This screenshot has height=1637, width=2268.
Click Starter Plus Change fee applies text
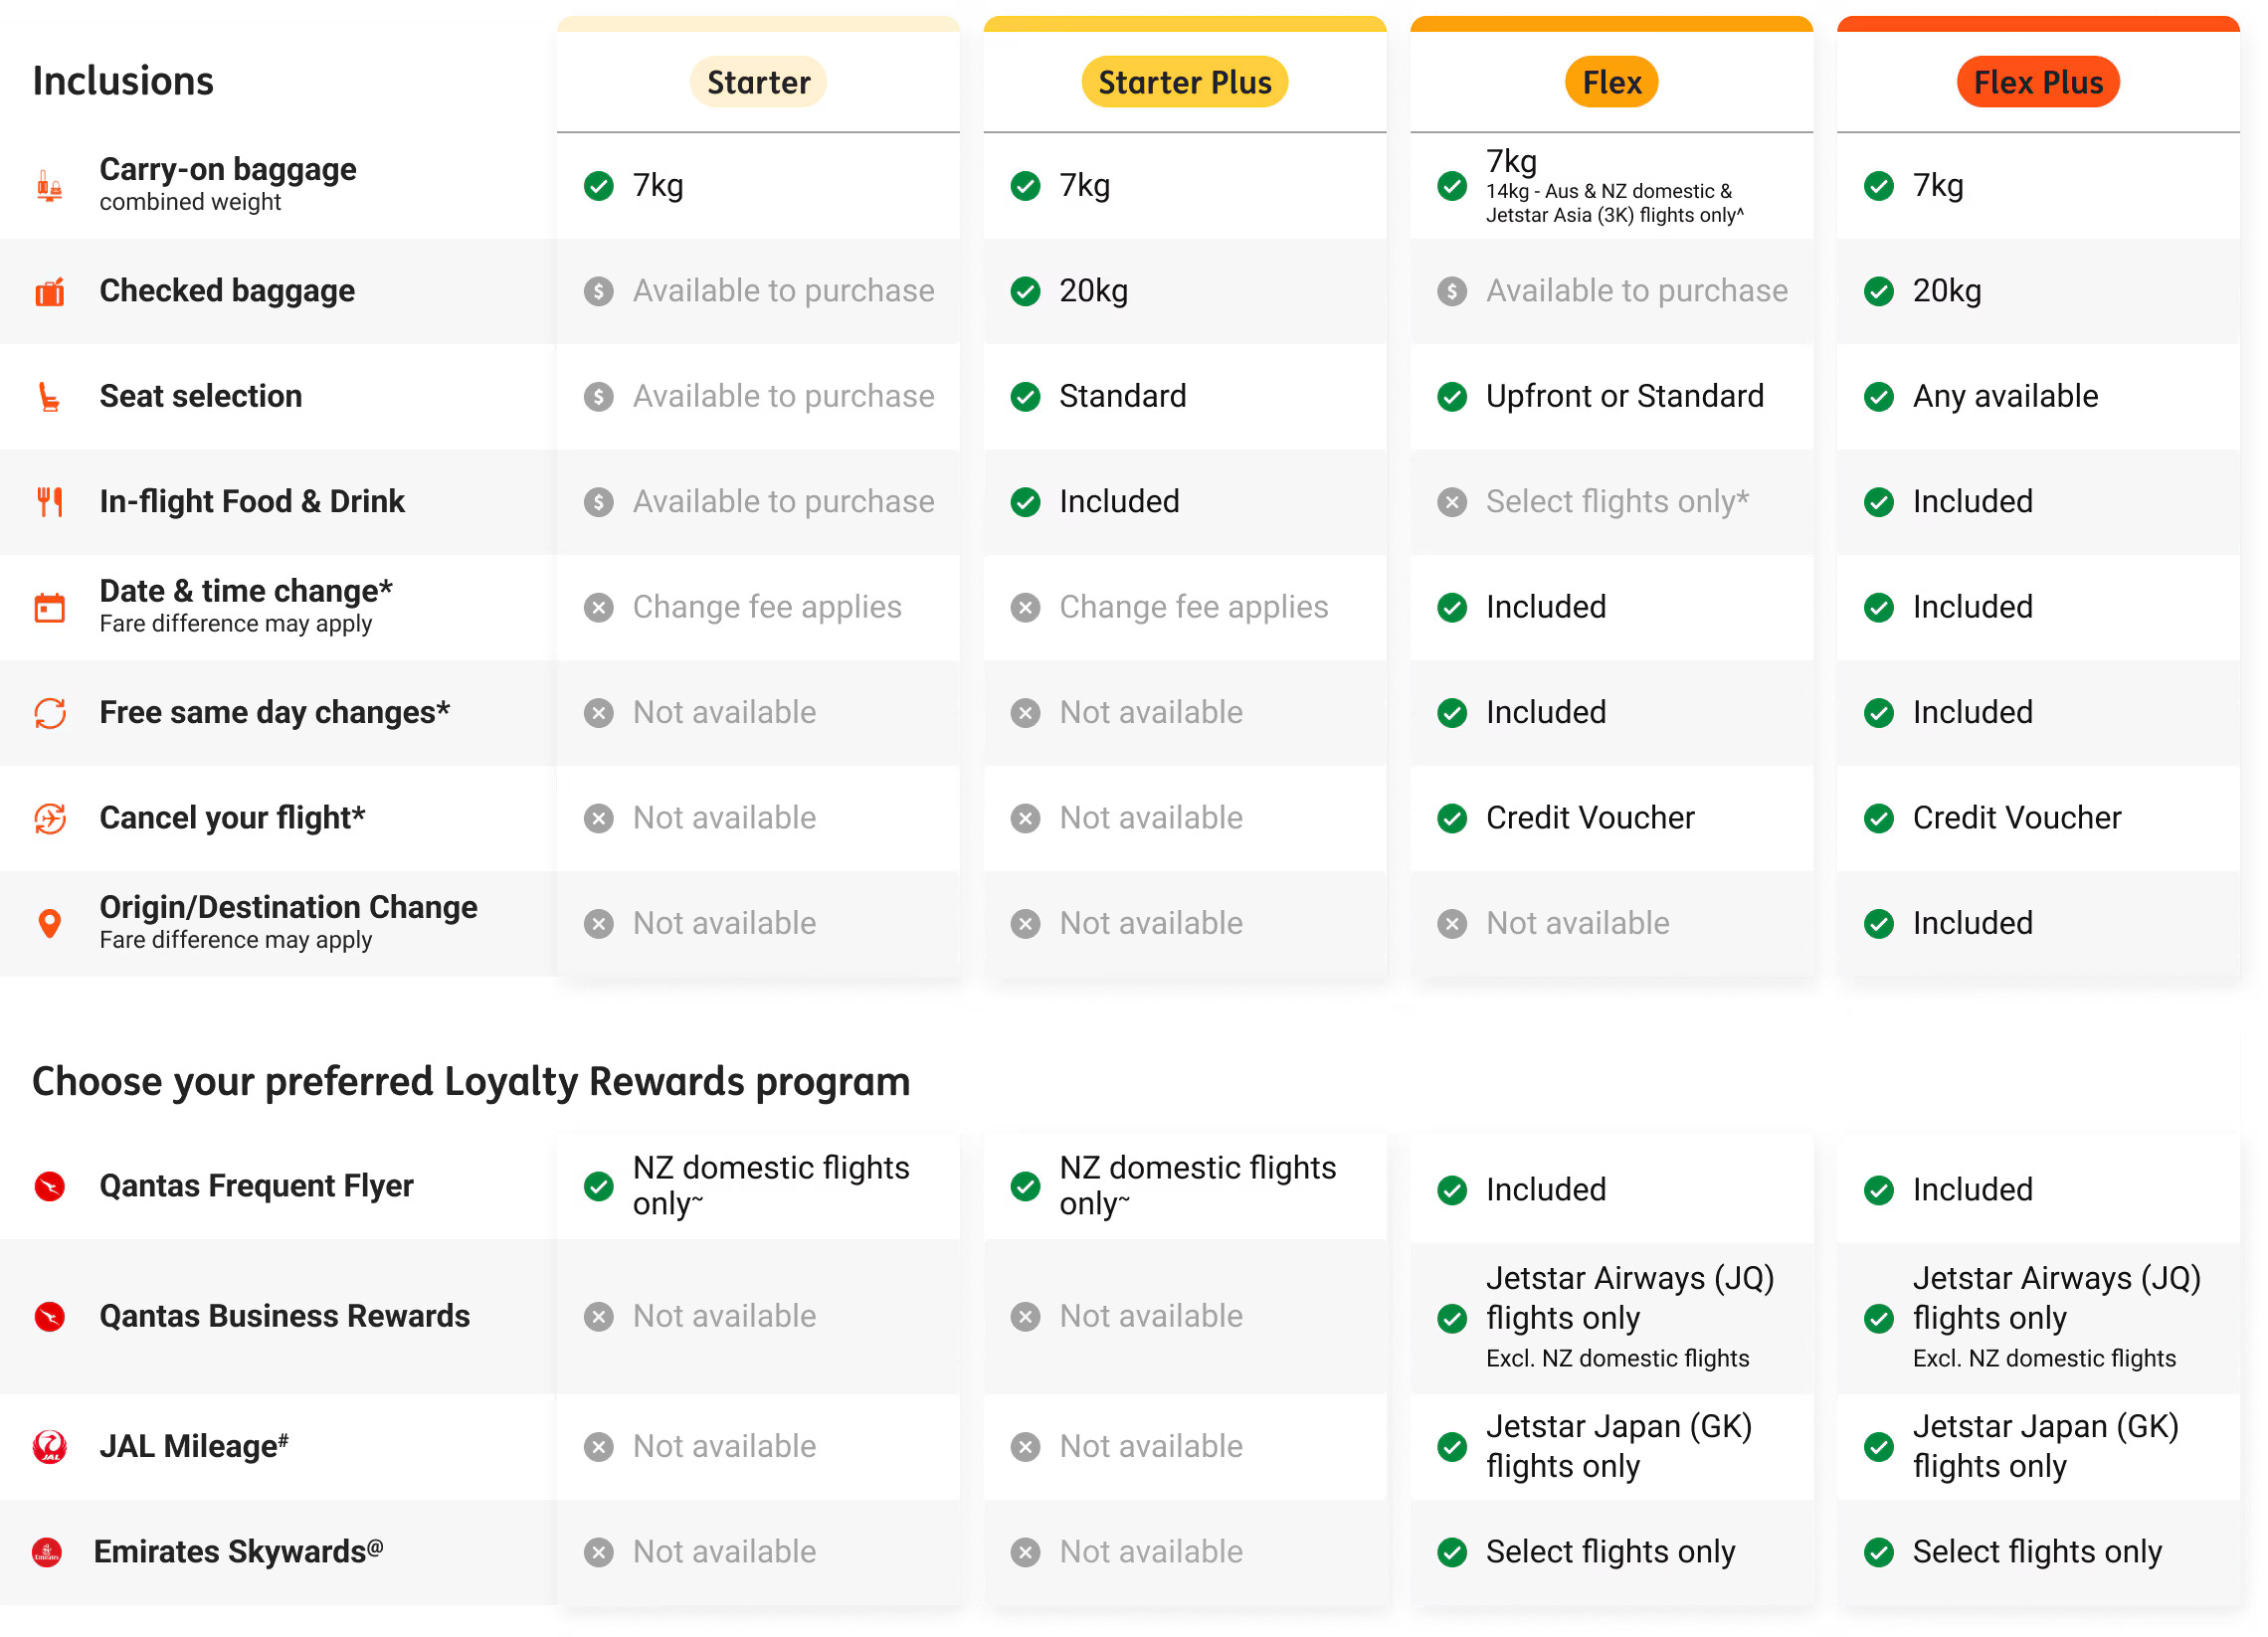tap(1194, 608)
